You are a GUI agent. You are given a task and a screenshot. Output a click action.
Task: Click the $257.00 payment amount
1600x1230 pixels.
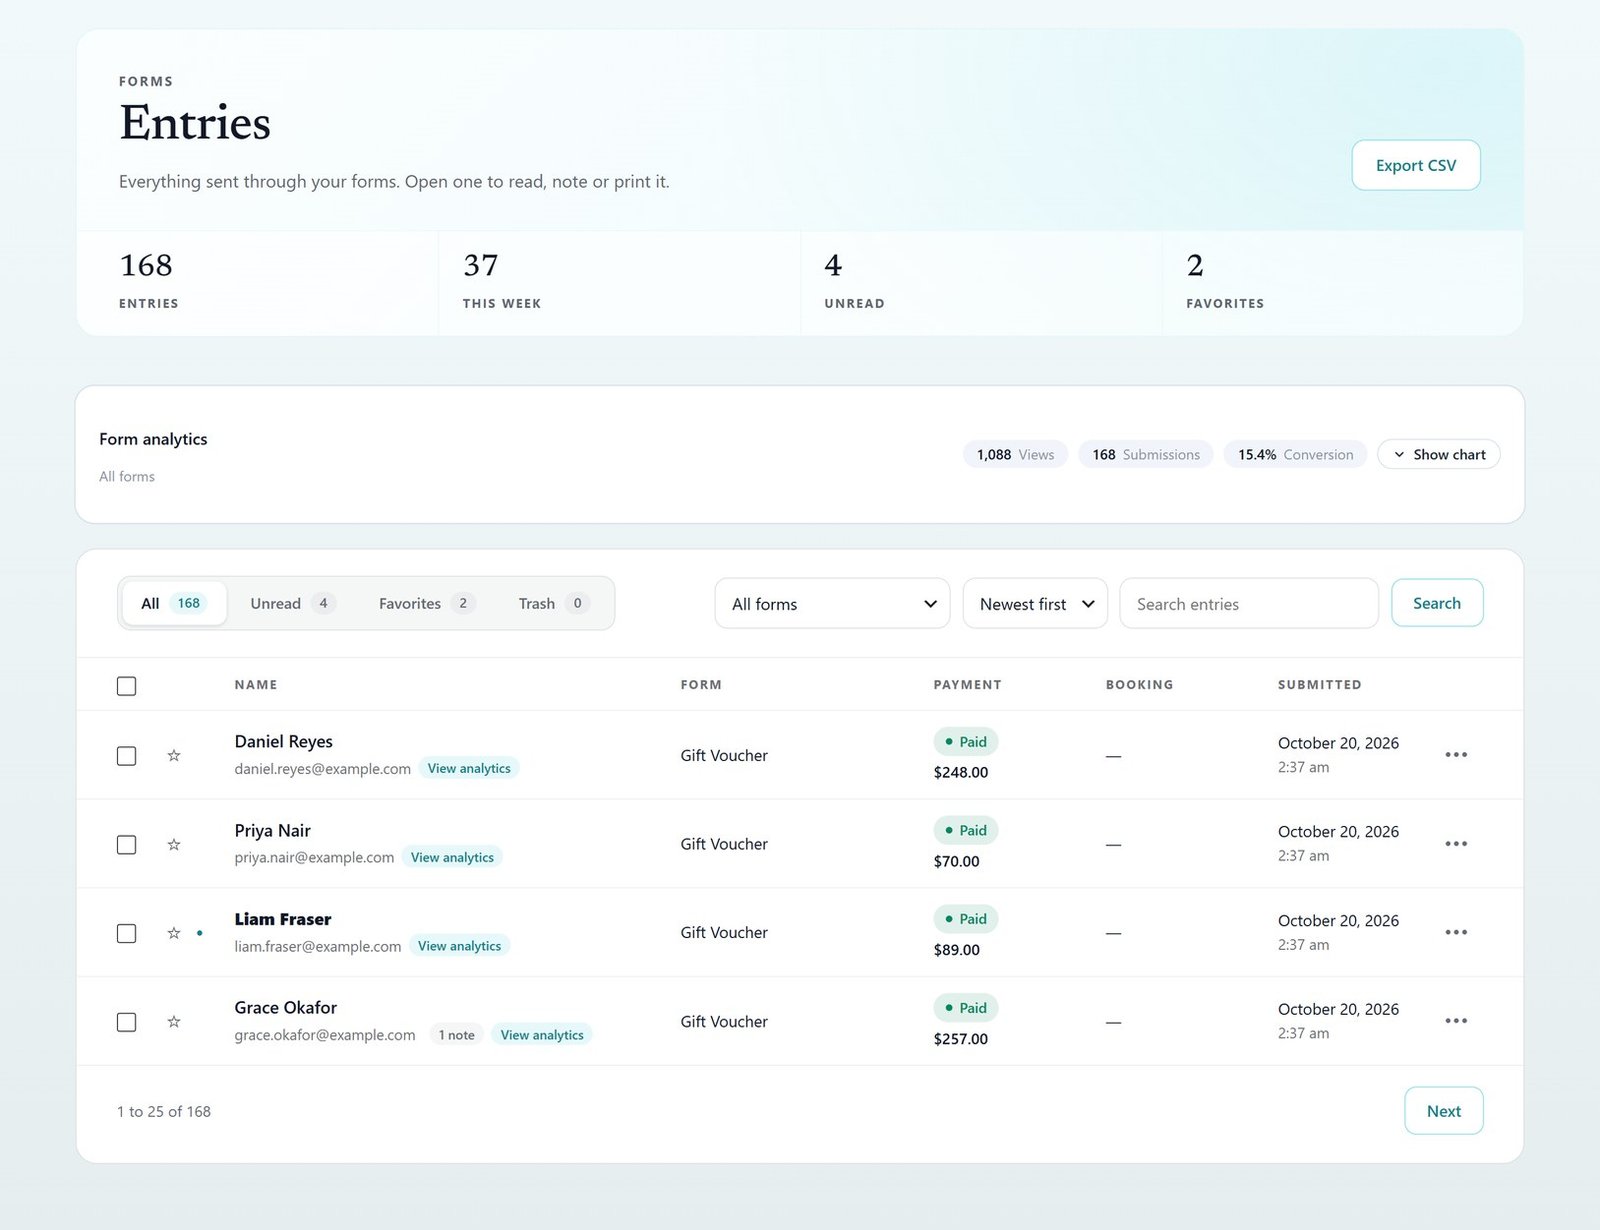click(961, 1039)
